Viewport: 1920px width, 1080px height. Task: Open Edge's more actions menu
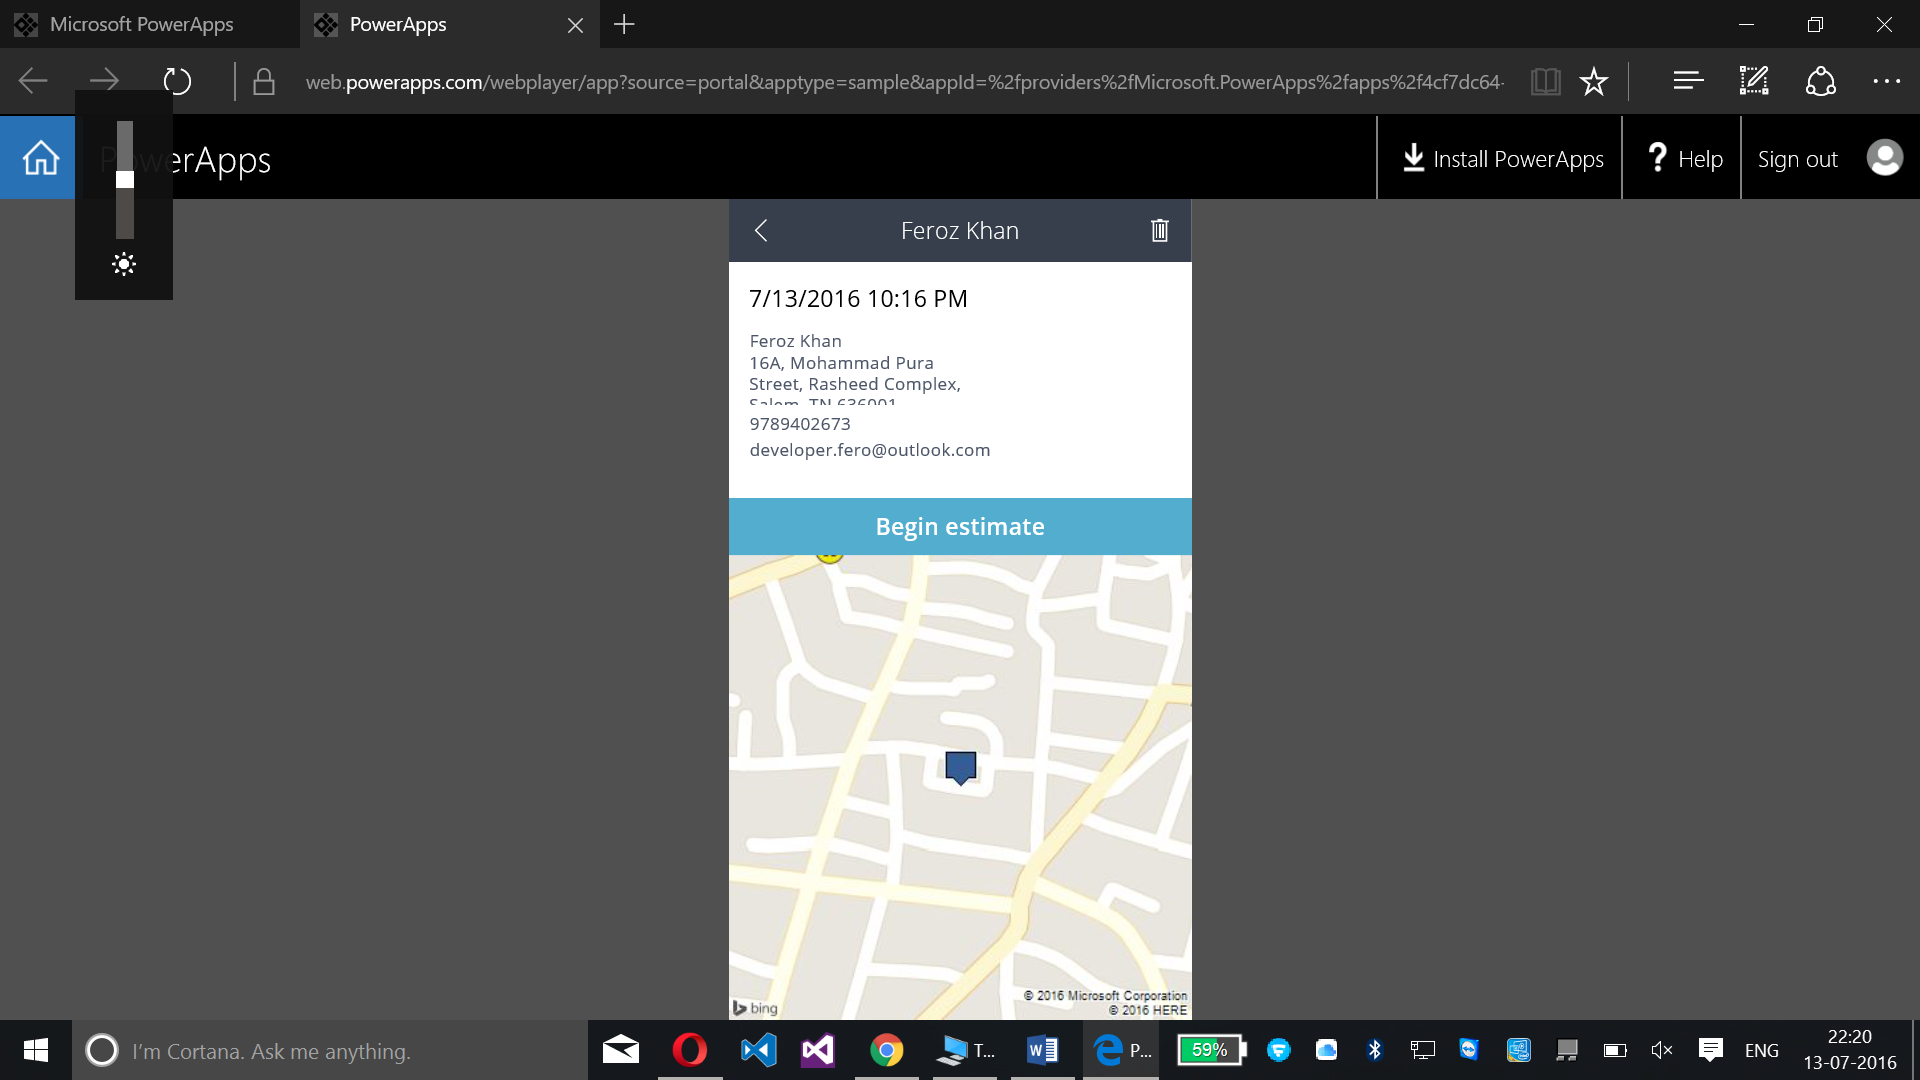tap(1886, 81)
